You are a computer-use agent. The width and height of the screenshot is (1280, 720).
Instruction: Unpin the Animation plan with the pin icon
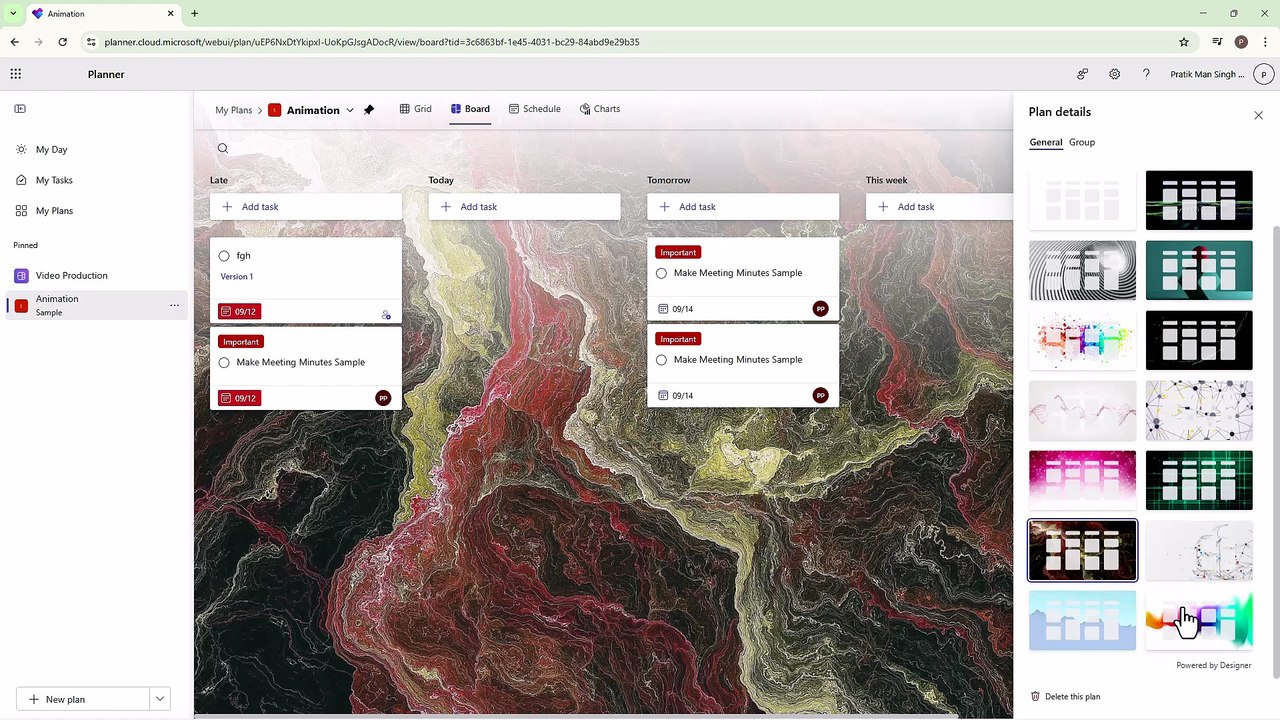368,110
